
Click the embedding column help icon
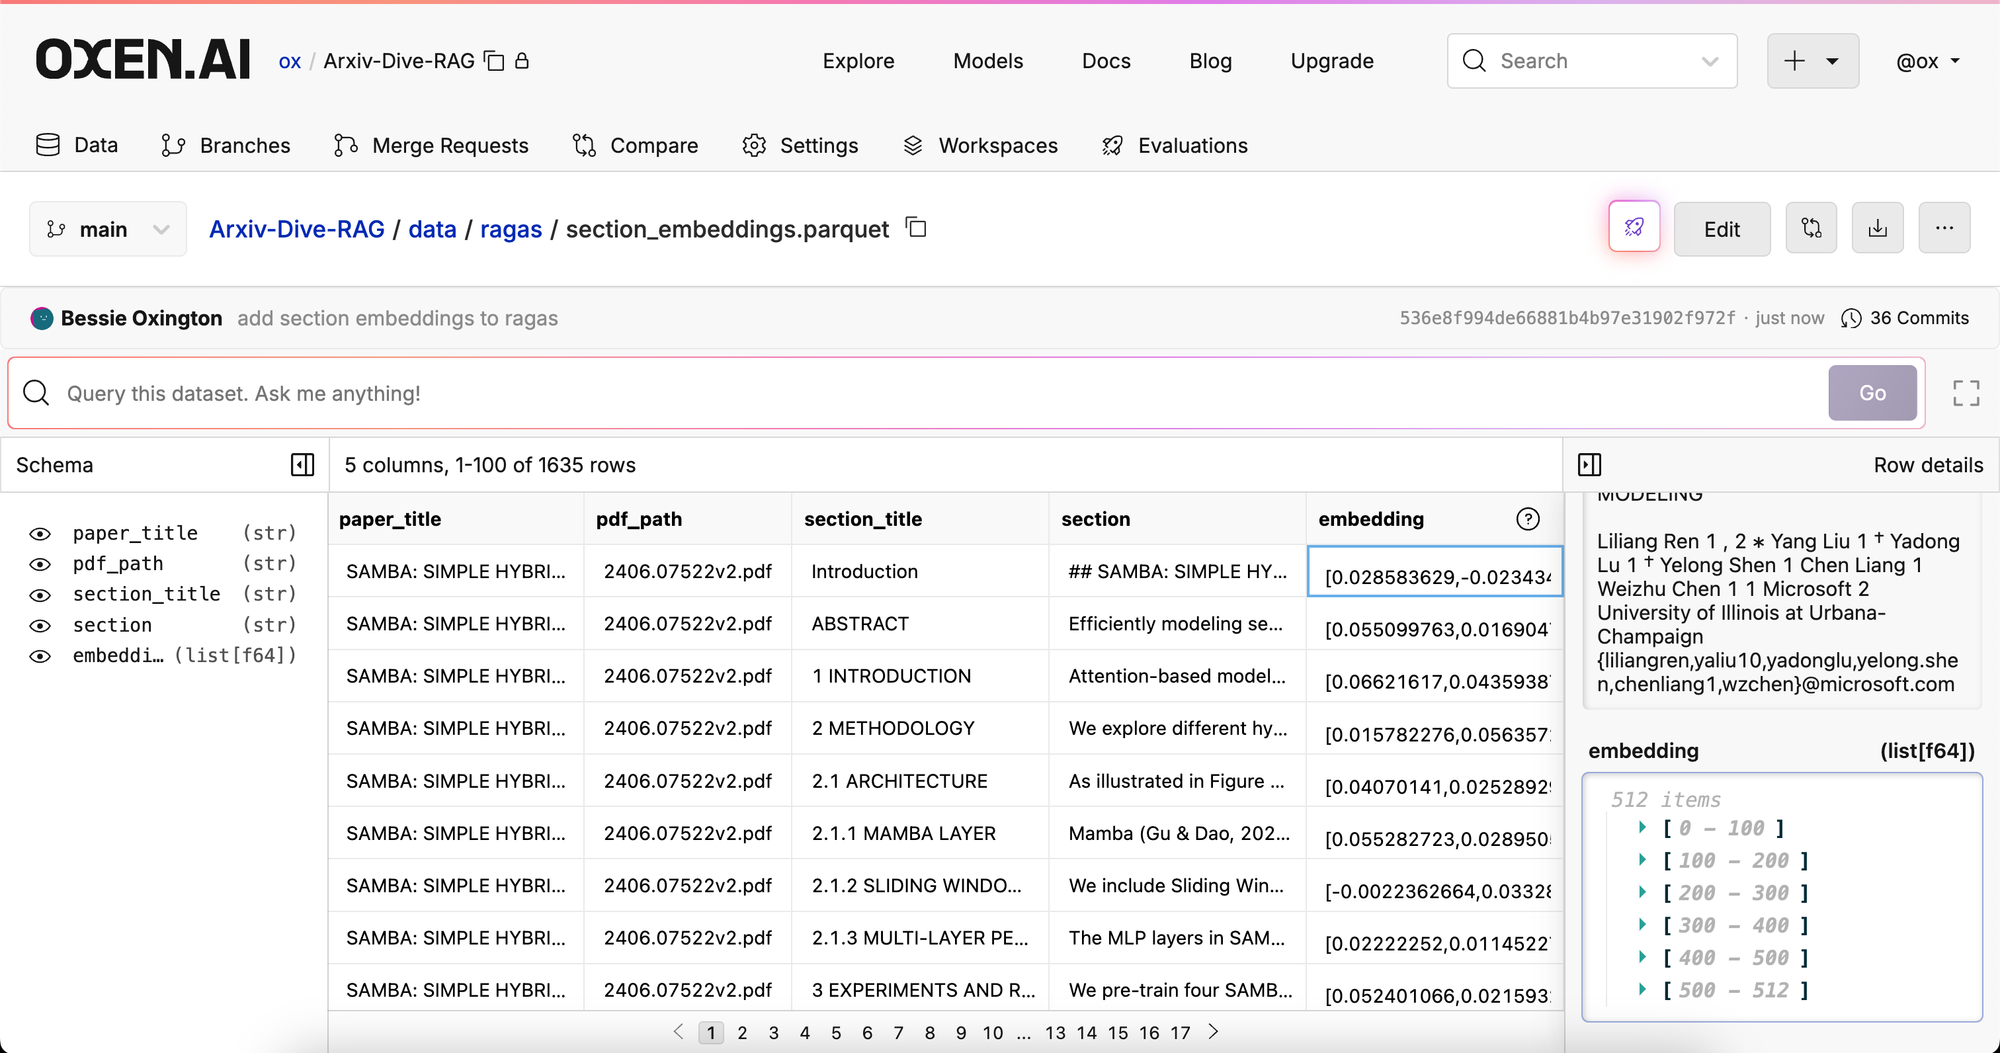[1528, 519]
